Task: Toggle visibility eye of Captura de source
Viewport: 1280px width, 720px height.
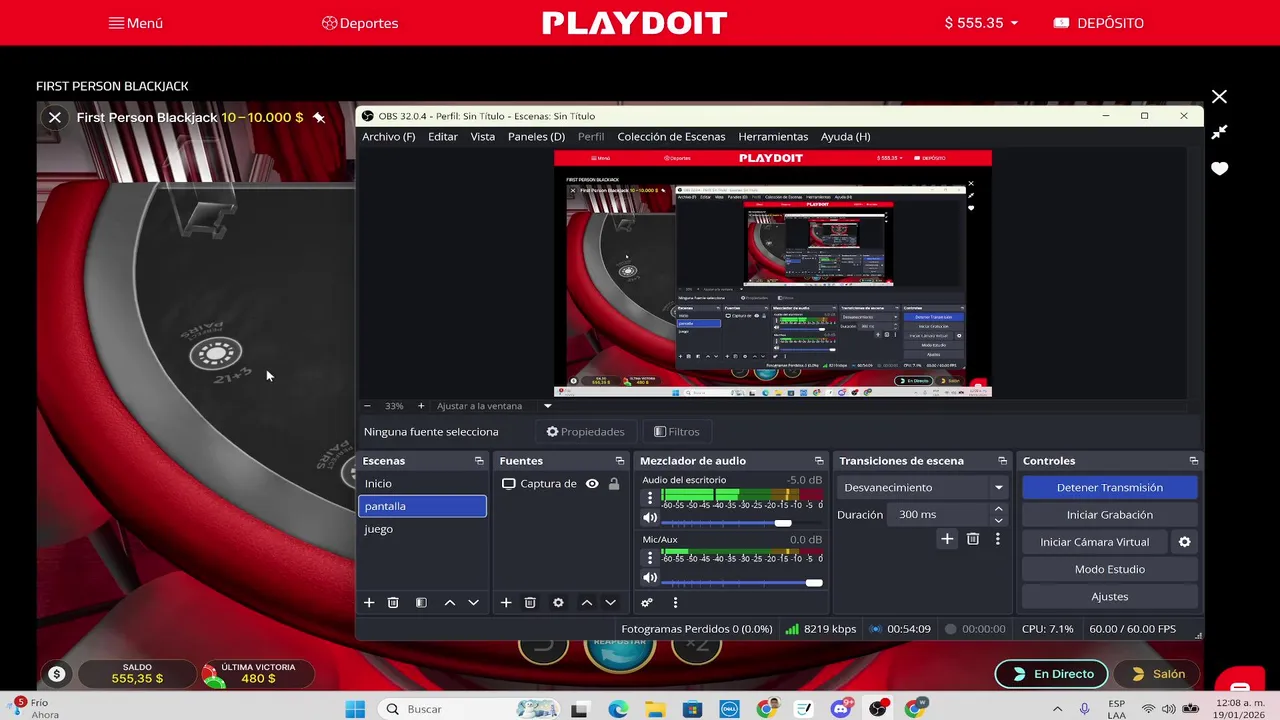Action: point(592,484)
